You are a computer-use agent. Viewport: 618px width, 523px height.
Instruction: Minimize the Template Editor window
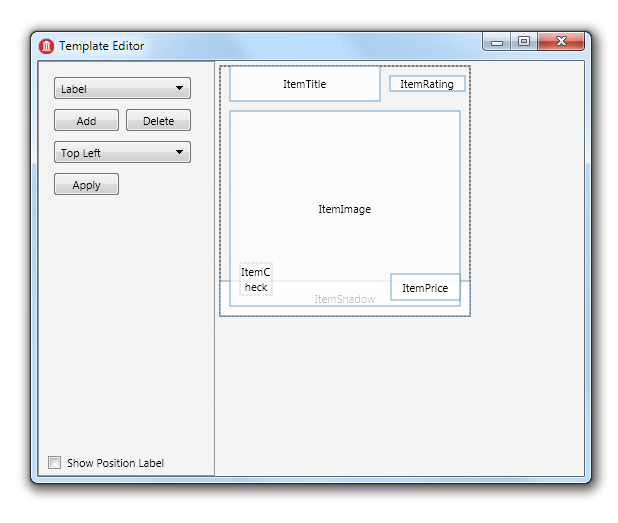coord(497,42)
